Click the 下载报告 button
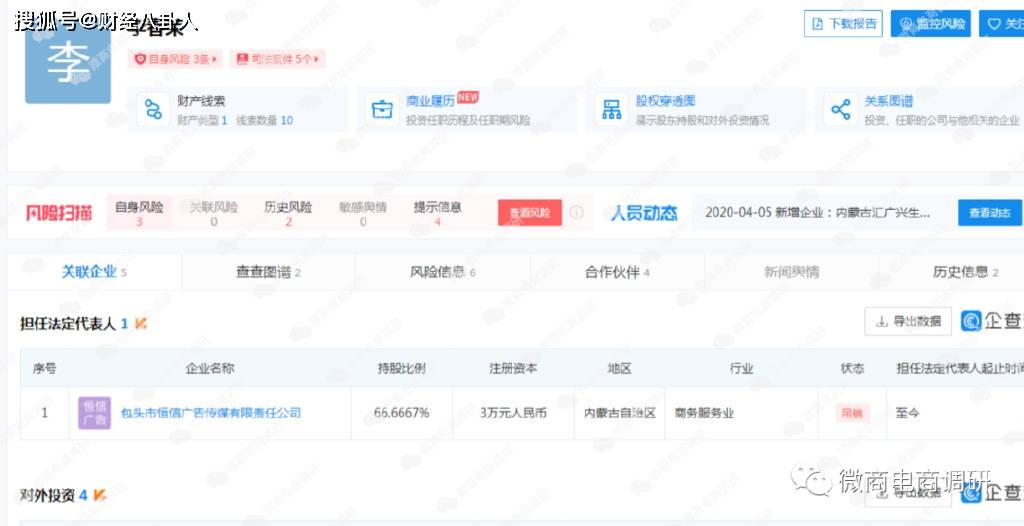Viewport: 1024px width, 526px height. point(844,24)
